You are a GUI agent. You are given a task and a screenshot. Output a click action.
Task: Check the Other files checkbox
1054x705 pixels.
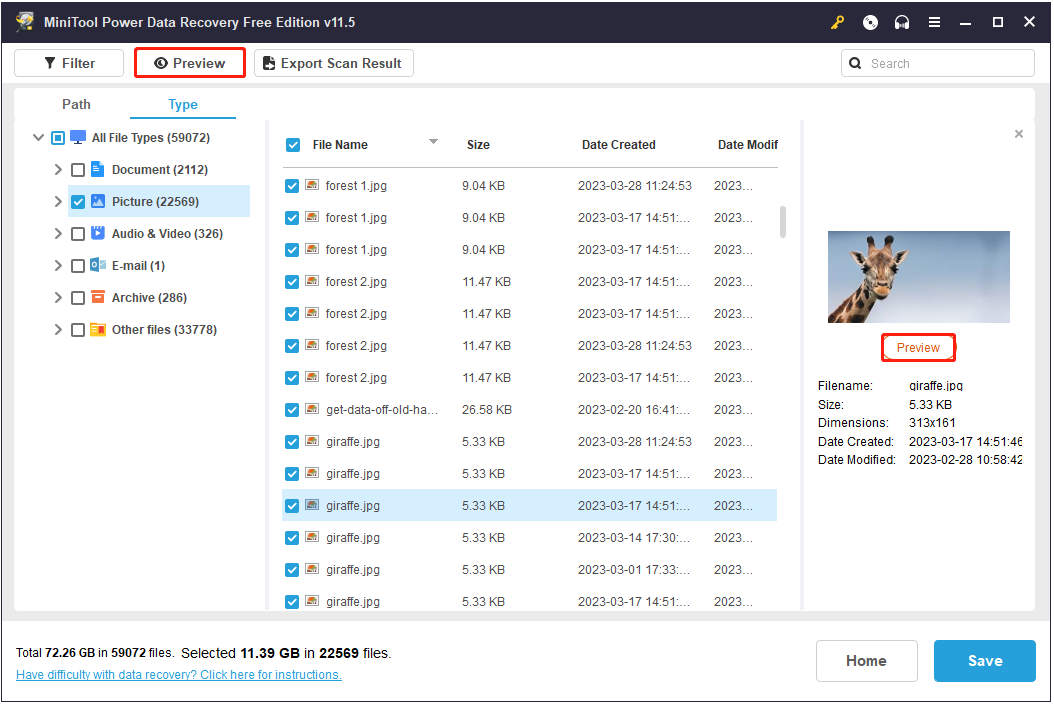pyautogui.click(x=78, y=330)
